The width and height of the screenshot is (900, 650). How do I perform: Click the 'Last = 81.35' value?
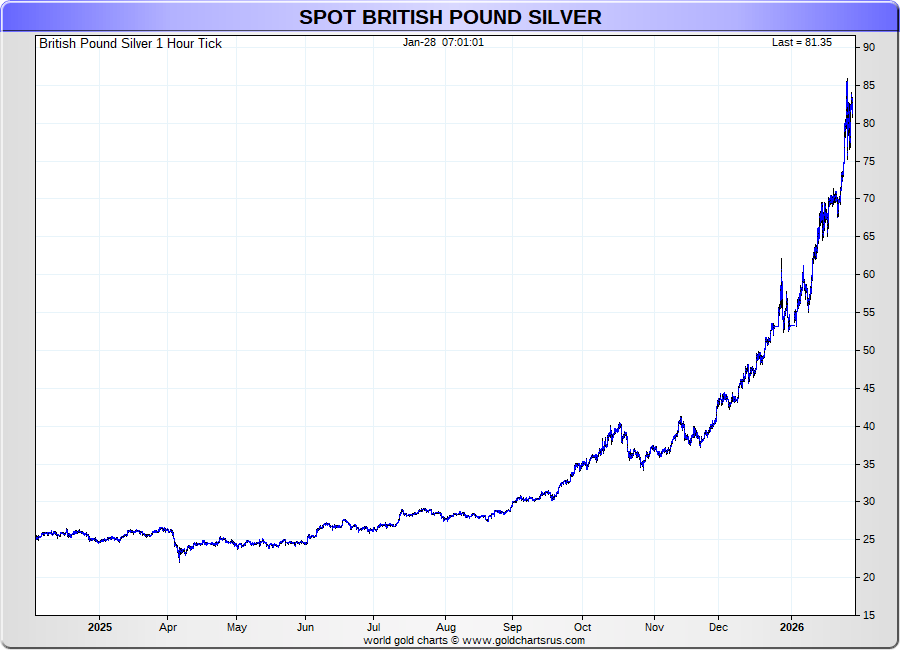(801, 42)
